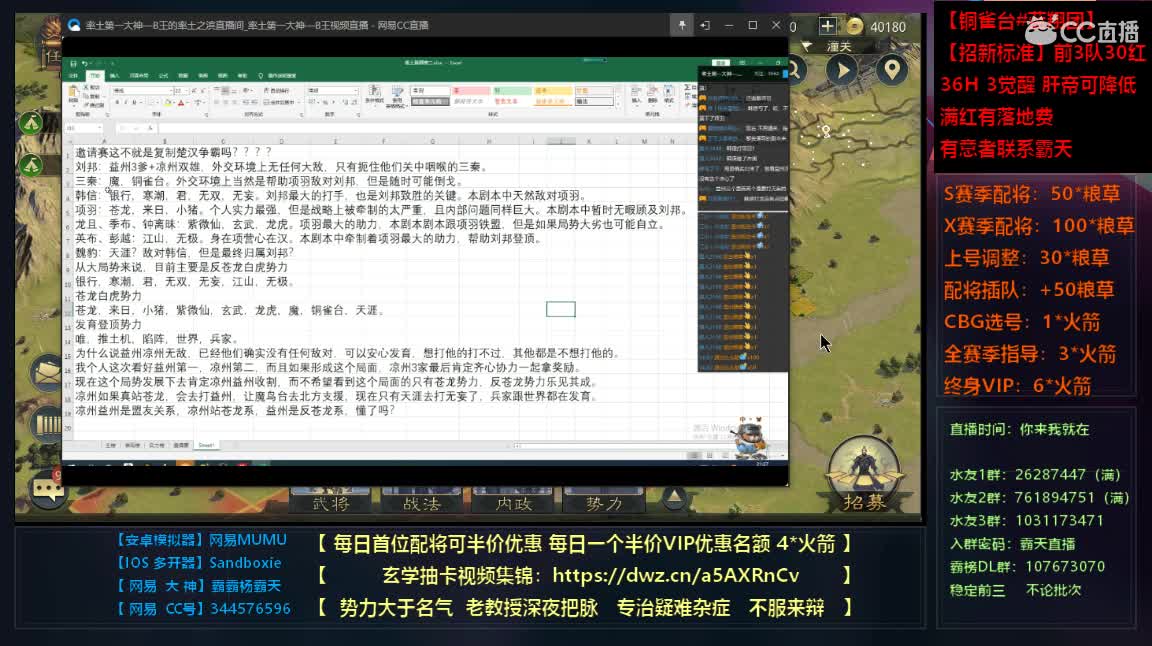Switch to Normal view in status bar
The width and height of the screenshot is (1152, 646).
tap(694, 456)
